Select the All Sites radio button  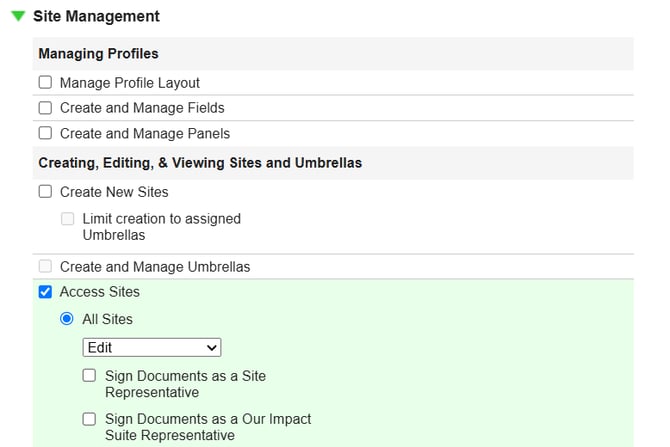(x=68, y=319)
